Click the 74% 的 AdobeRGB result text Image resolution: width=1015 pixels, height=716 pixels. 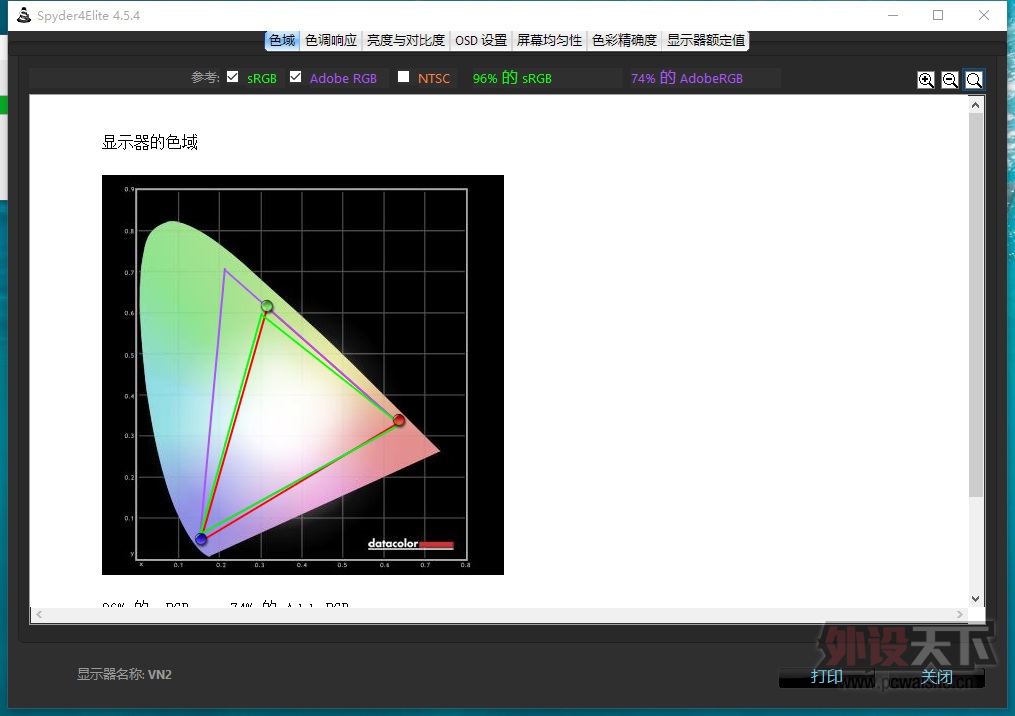687,78
